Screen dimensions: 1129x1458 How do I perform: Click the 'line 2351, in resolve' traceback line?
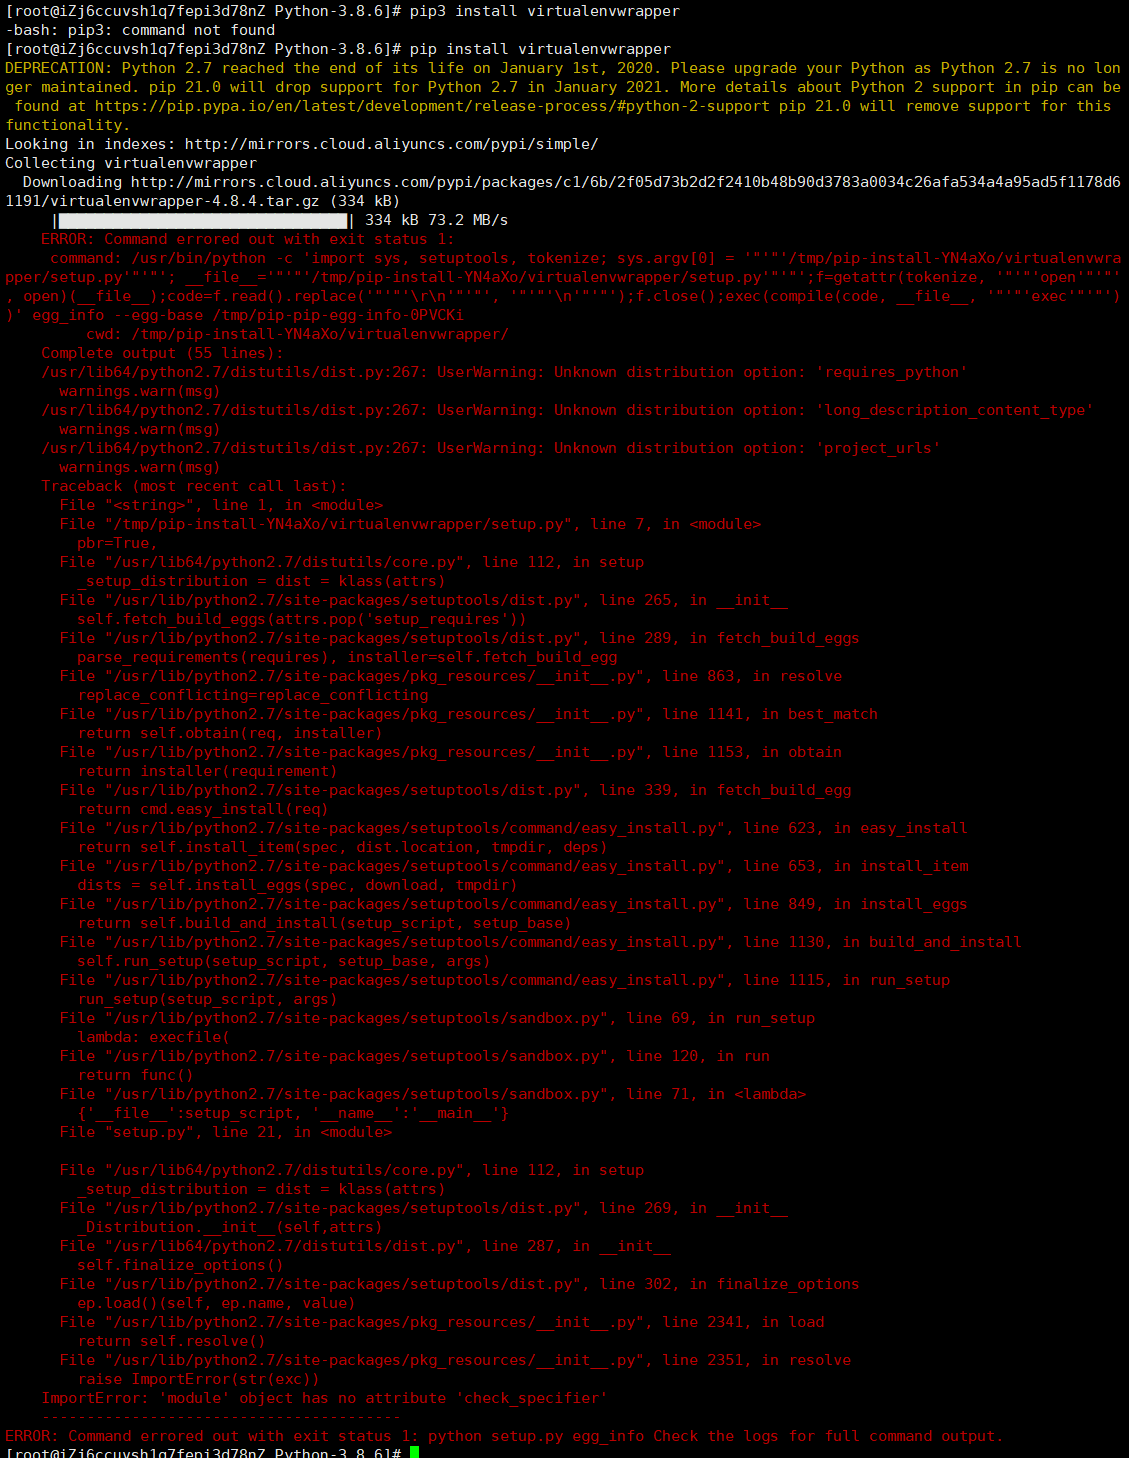pyautogui.click(x=455, y=1360)
